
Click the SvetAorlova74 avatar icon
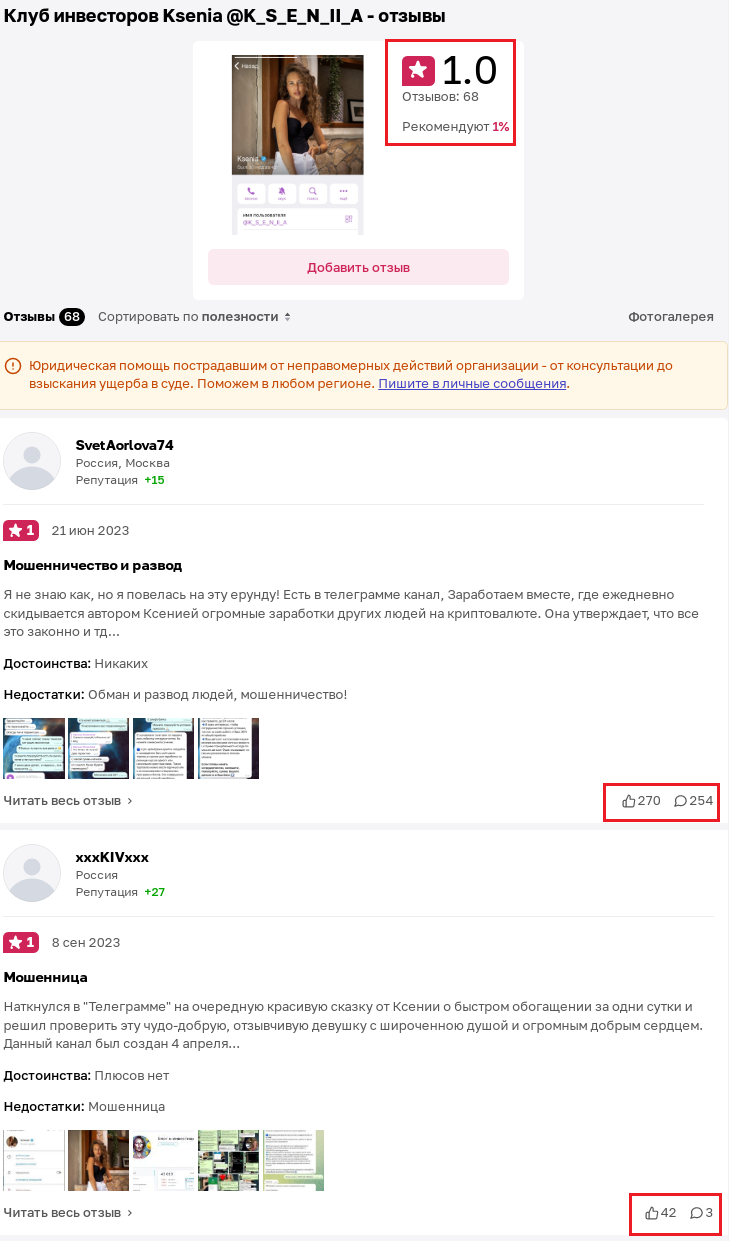pos(33,461)
